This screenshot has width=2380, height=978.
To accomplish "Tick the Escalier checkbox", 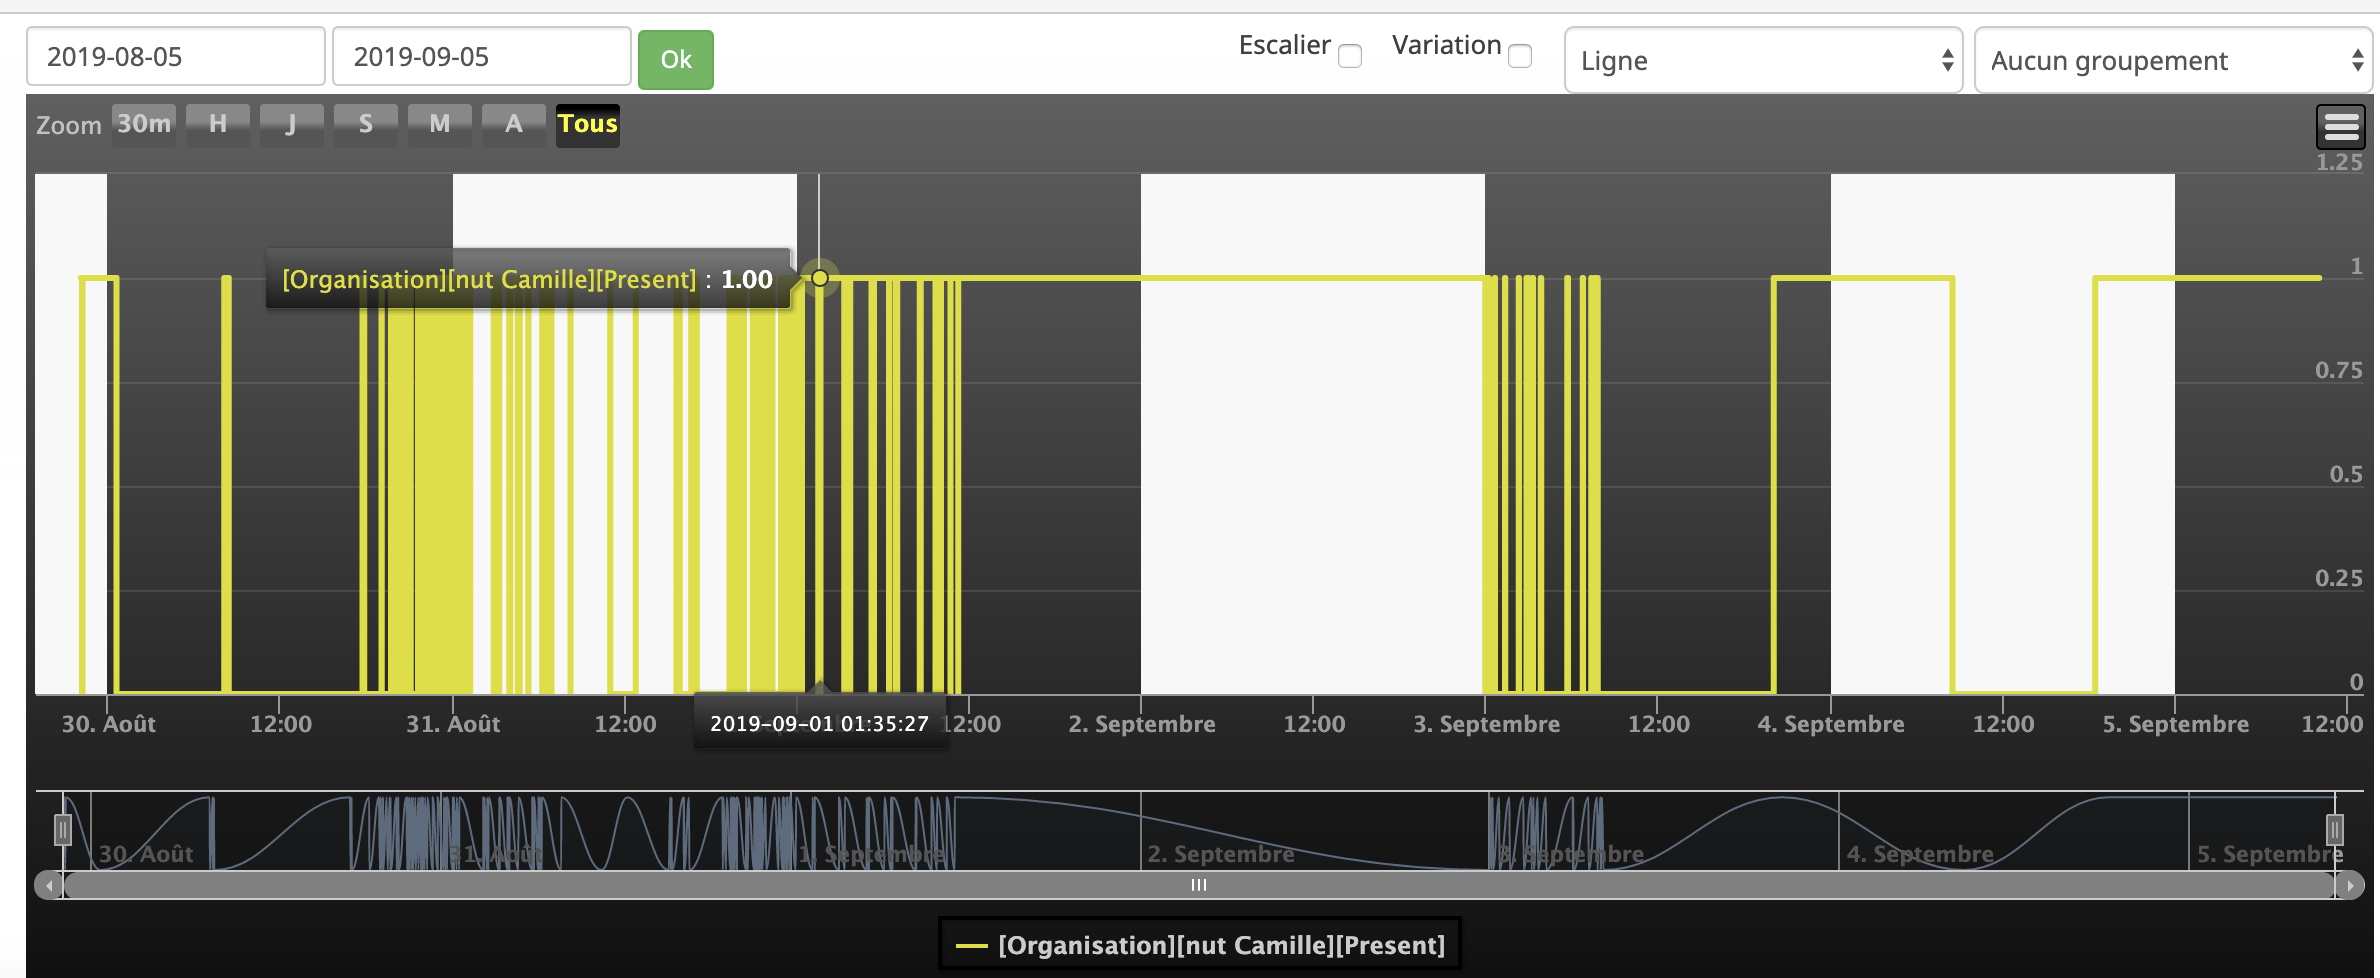I will (1350, 56).
